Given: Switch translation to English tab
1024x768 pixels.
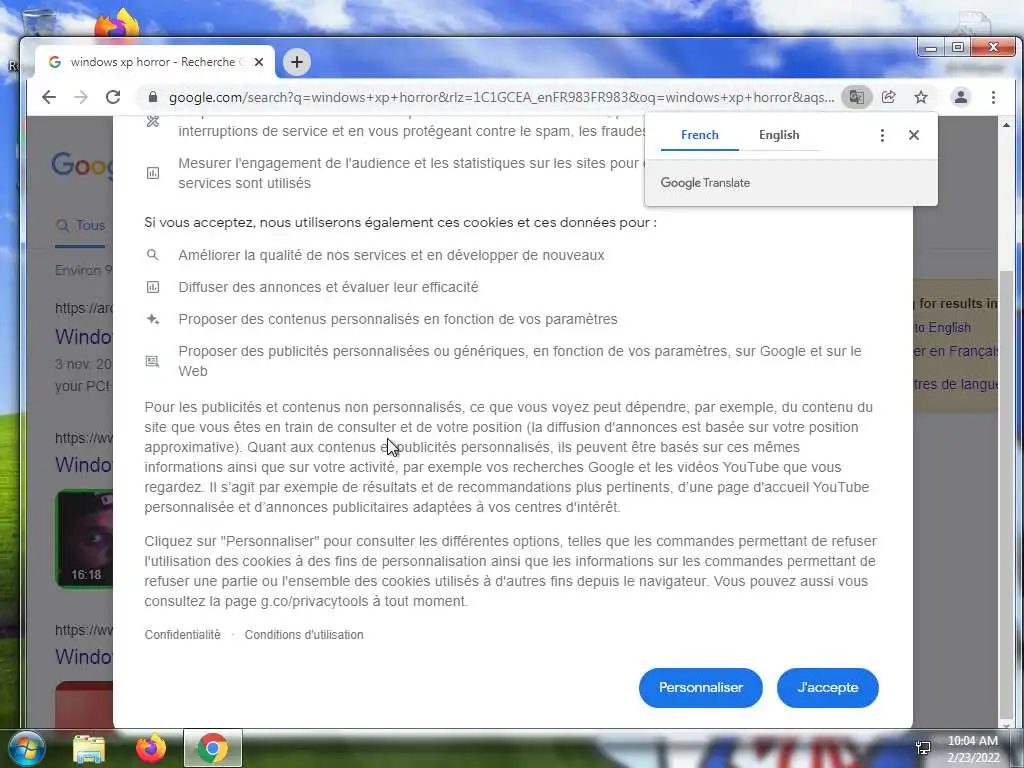Looking at the screenshot, I should [x=779, y=135].
